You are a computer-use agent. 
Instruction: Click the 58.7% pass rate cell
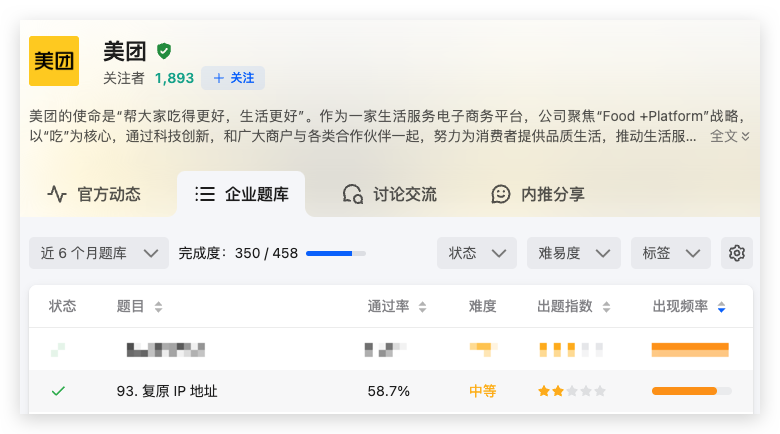(389, 391)
